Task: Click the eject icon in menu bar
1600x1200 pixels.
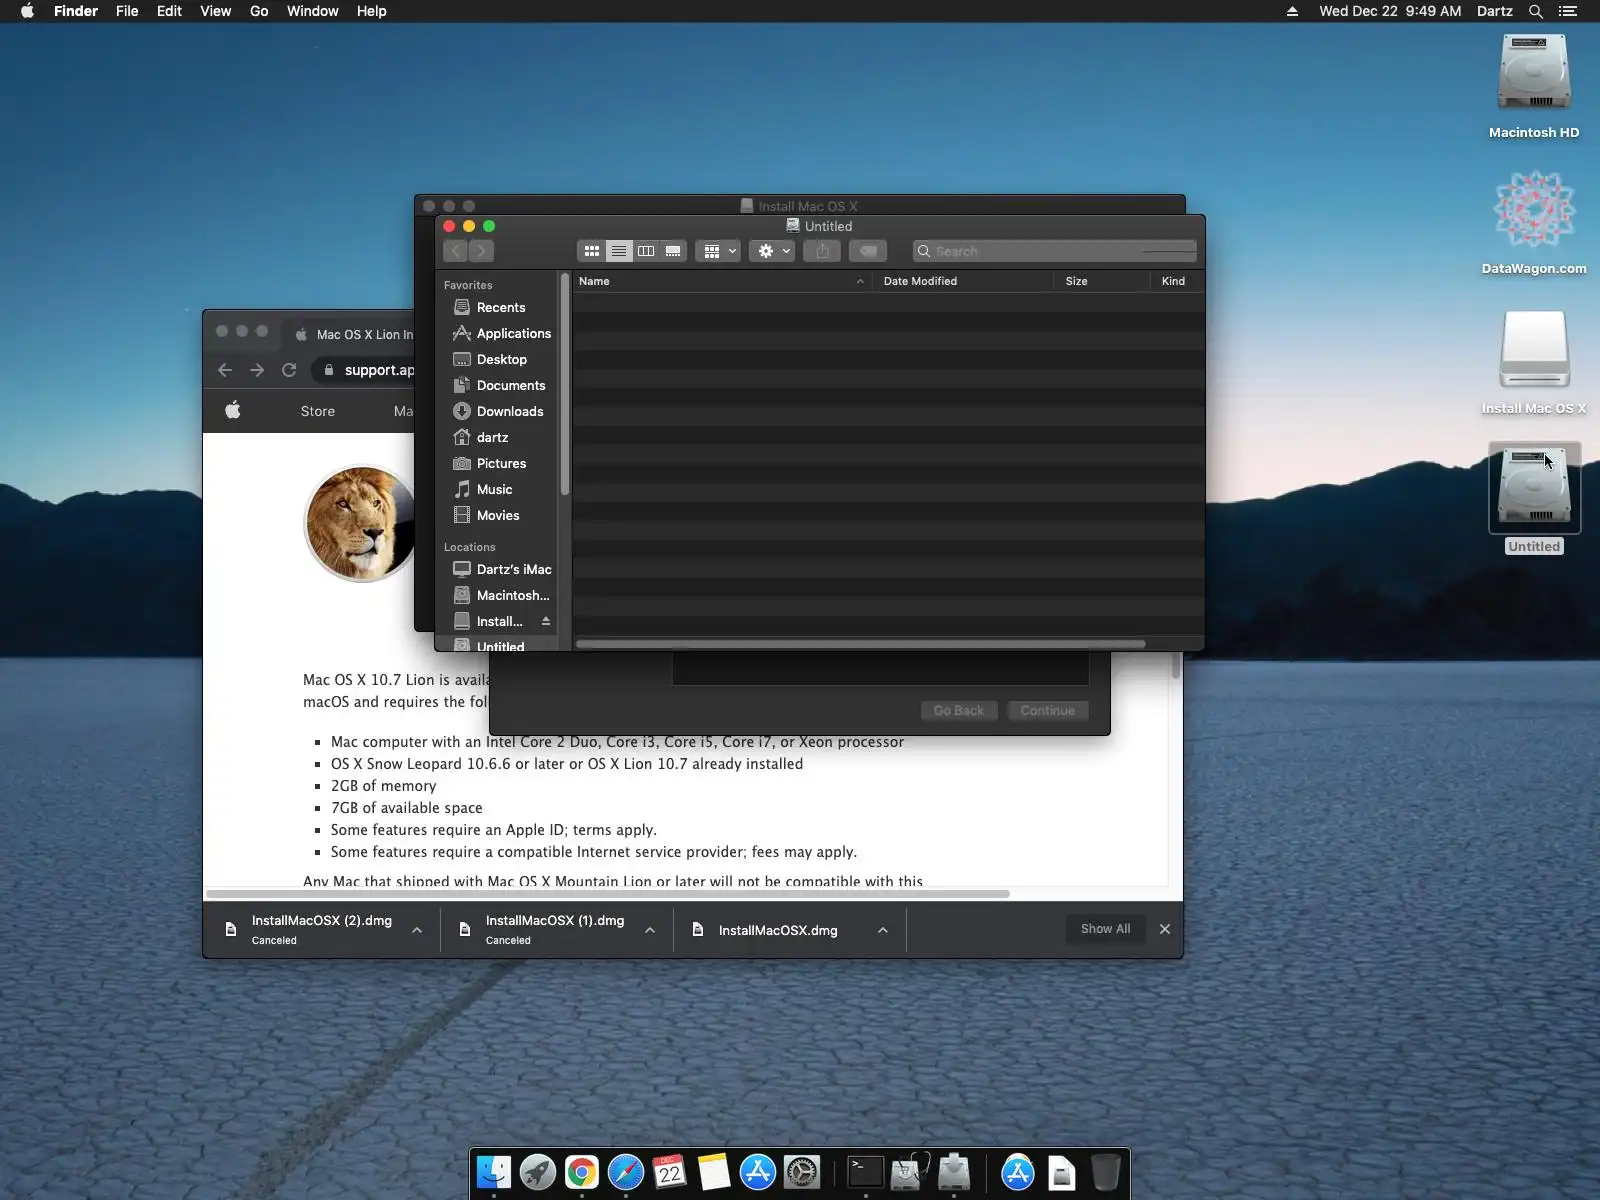Action: click(x=1292, y=11)
